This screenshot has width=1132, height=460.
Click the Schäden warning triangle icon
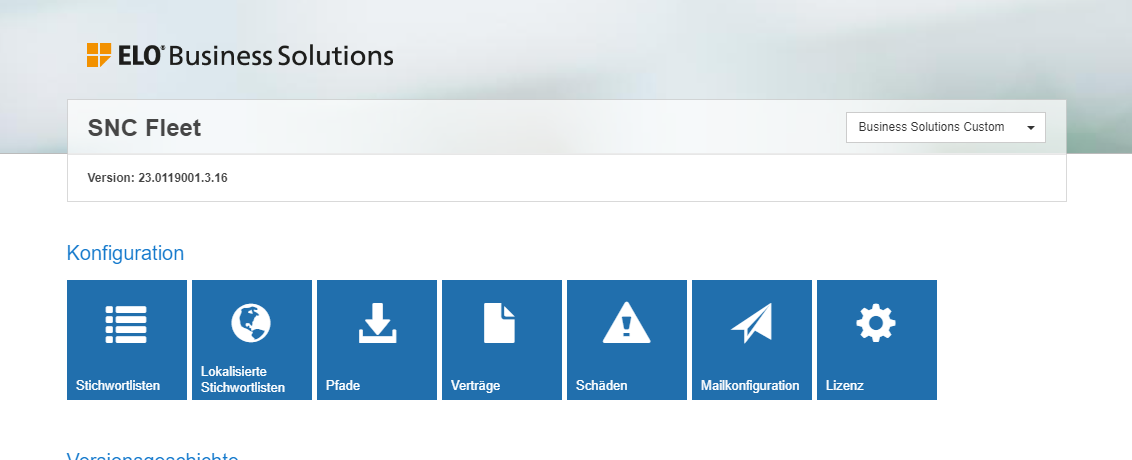626,323
